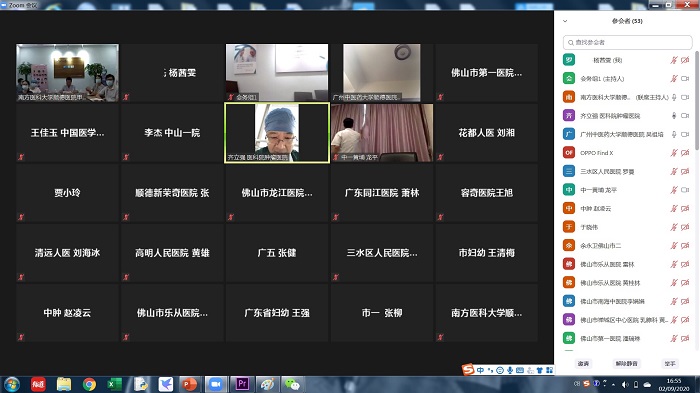Select the highlighted 齐立强 video tile

[277, 133]
